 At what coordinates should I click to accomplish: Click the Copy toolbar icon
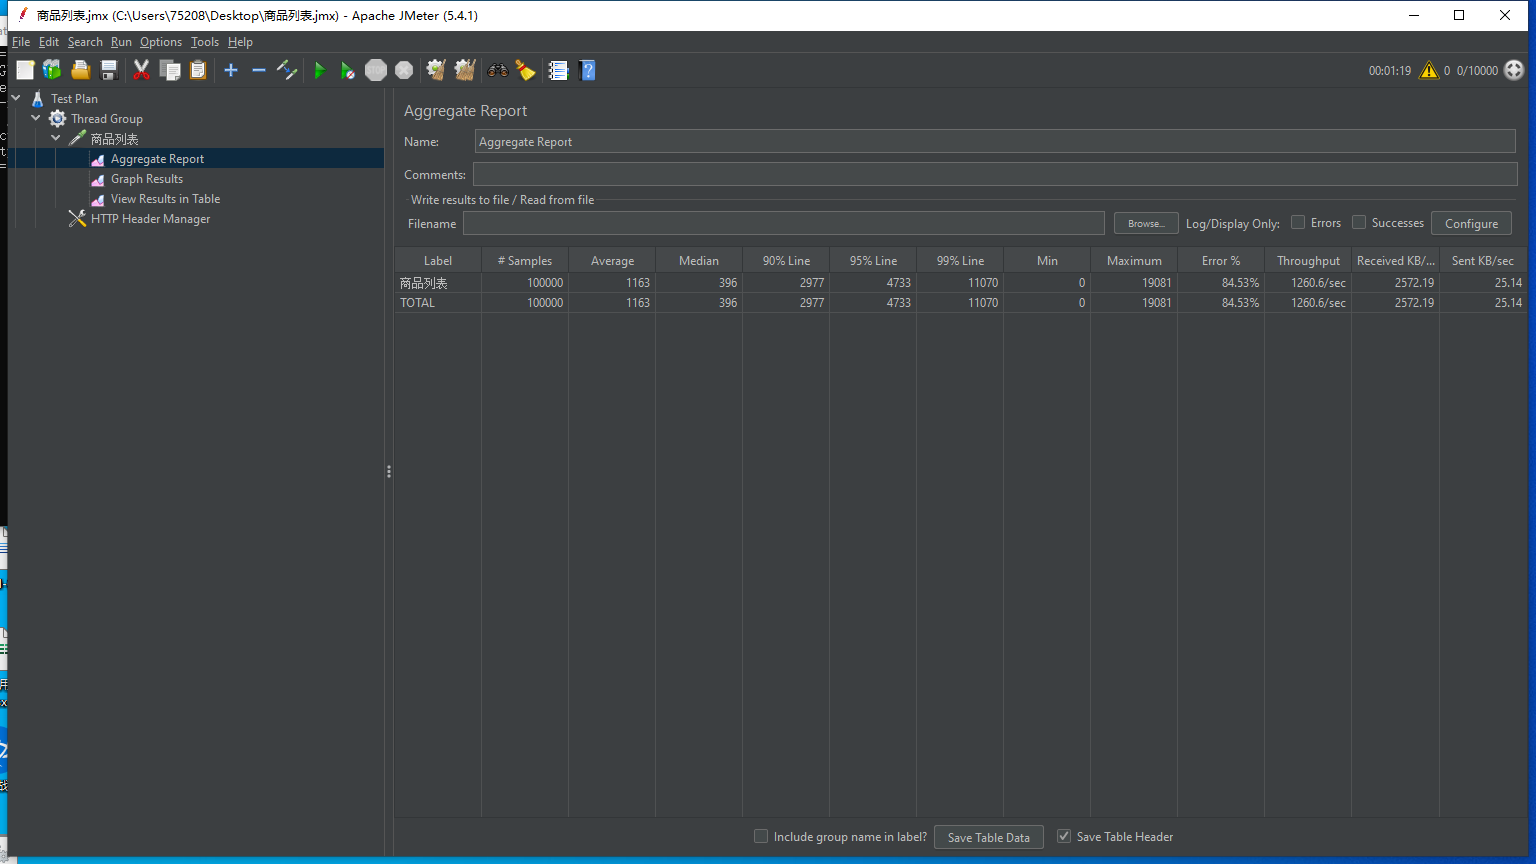click(x=170, y=70)
